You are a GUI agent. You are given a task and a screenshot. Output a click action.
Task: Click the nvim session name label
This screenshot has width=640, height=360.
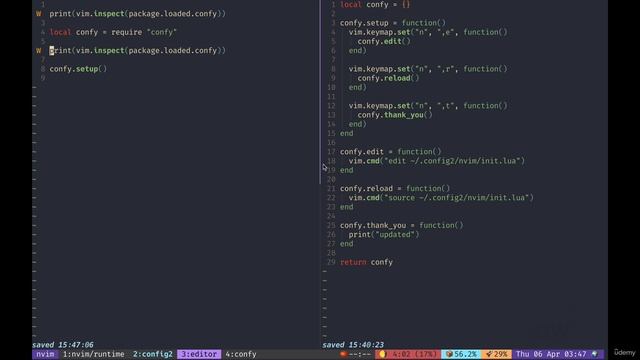[45, 354]
